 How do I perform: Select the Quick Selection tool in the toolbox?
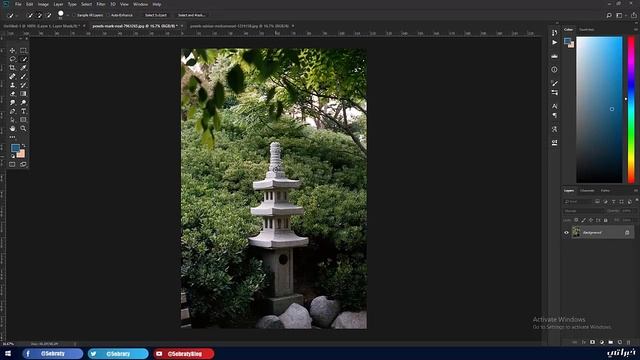pyautogui.click(x=23, y=59)
